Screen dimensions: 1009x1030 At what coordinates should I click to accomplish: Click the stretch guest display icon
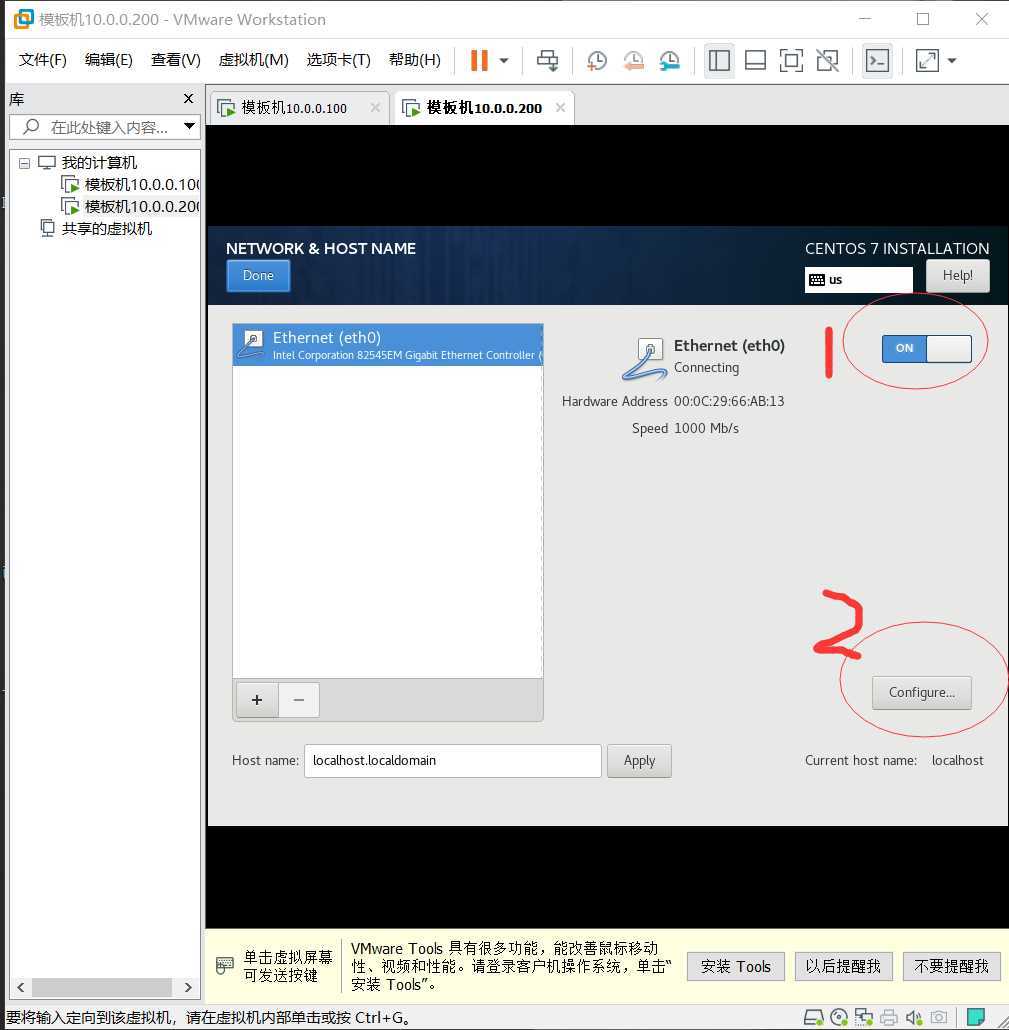point(927,60)
